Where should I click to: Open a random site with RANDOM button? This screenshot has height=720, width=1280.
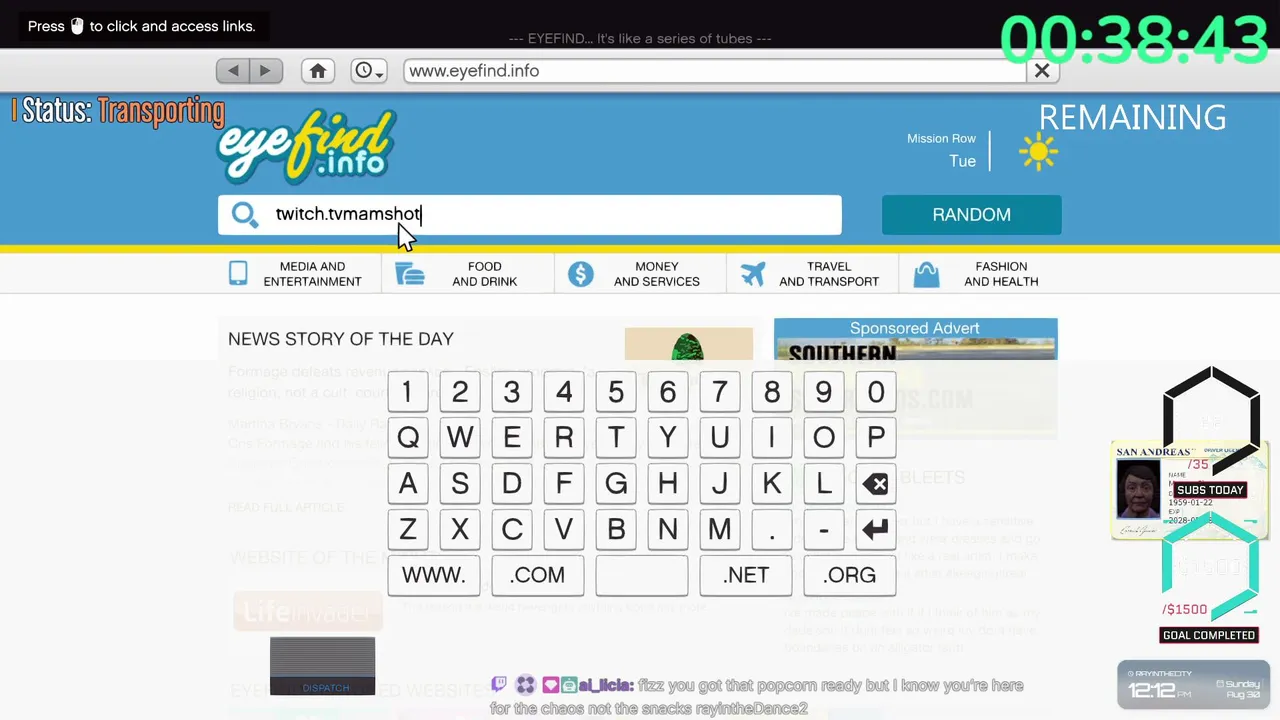click(971, 214)
